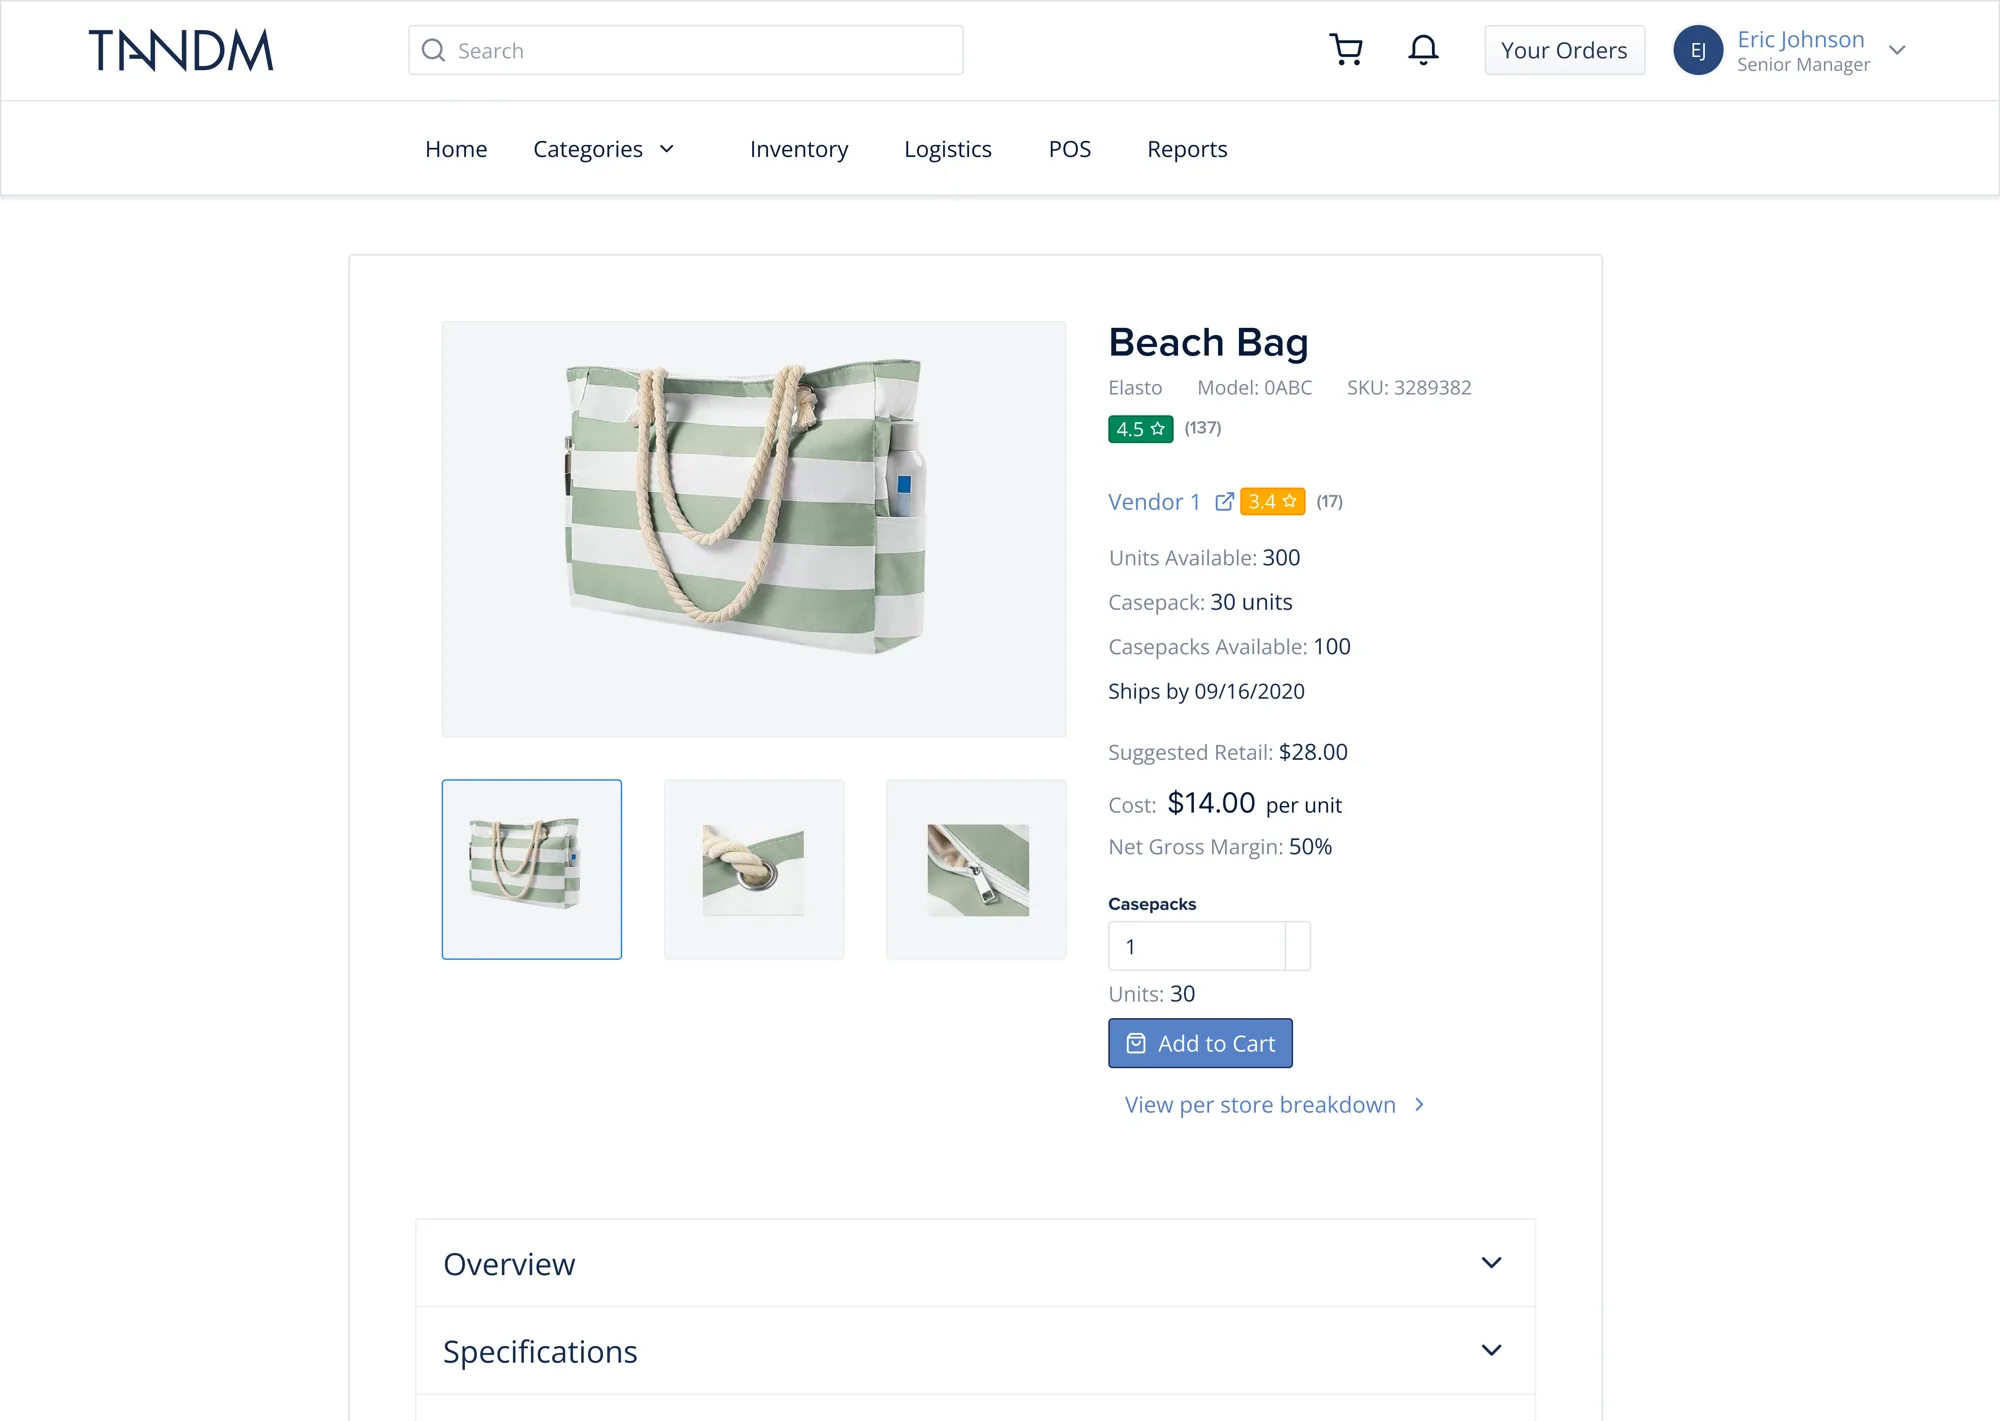
Task: Select the full beach bag thumbnail
Action: click(x=532, y=869)
